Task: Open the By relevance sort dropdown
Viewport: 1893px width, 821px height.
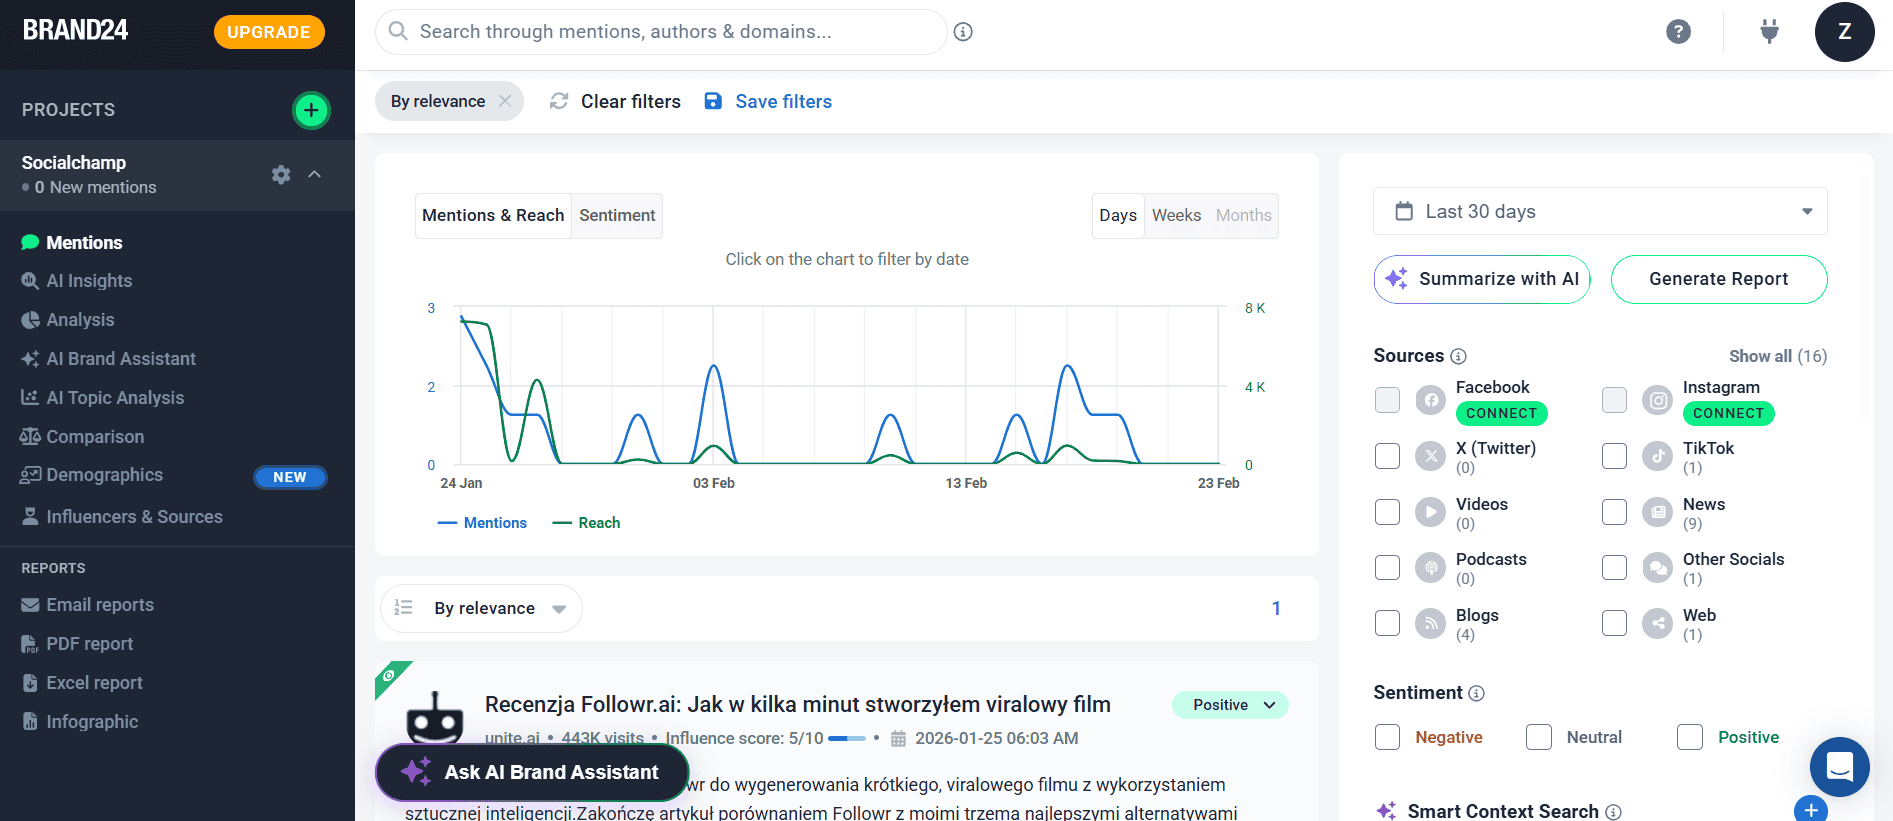Action: pyautogui.click(x=482, y=608)
